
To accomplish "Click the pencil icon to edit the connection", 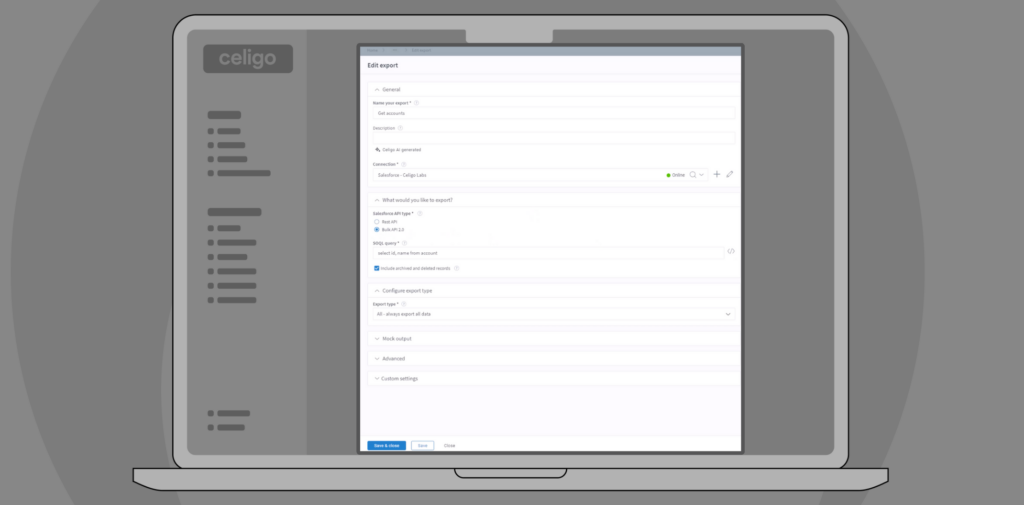I will (x=730, y=174).
